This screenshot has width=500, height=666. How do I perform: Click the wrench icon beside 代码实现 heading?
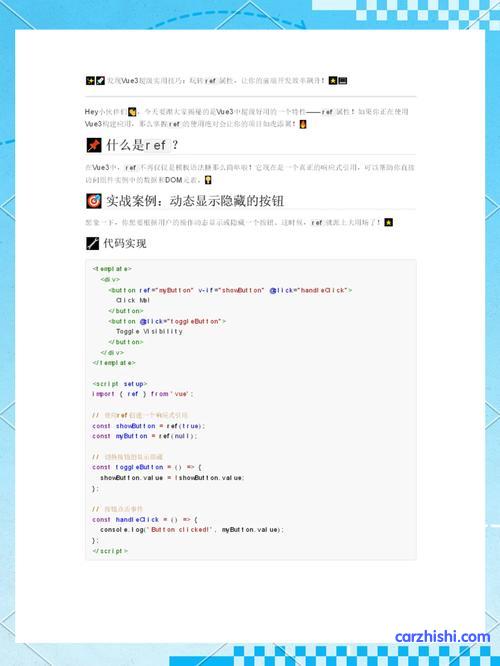pyautogui.click(x=93, y=243)
